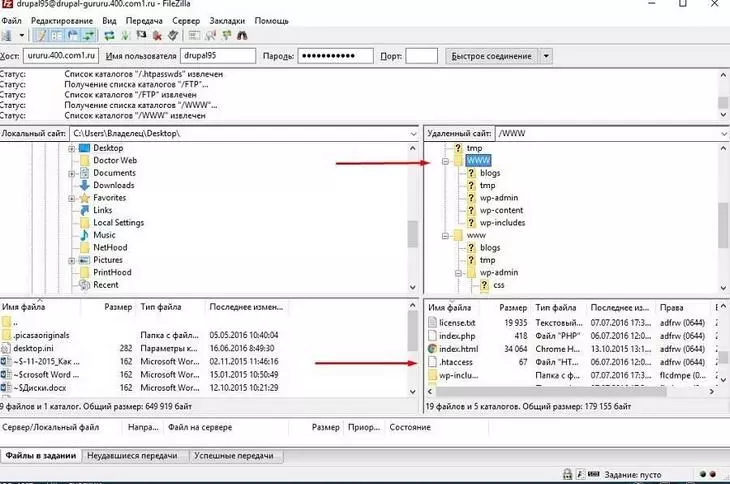Image resolution: width=730 pixels, height=484 pixels.
Task: Expand the Desktop tree node
Action: click(x=72, y=148)
